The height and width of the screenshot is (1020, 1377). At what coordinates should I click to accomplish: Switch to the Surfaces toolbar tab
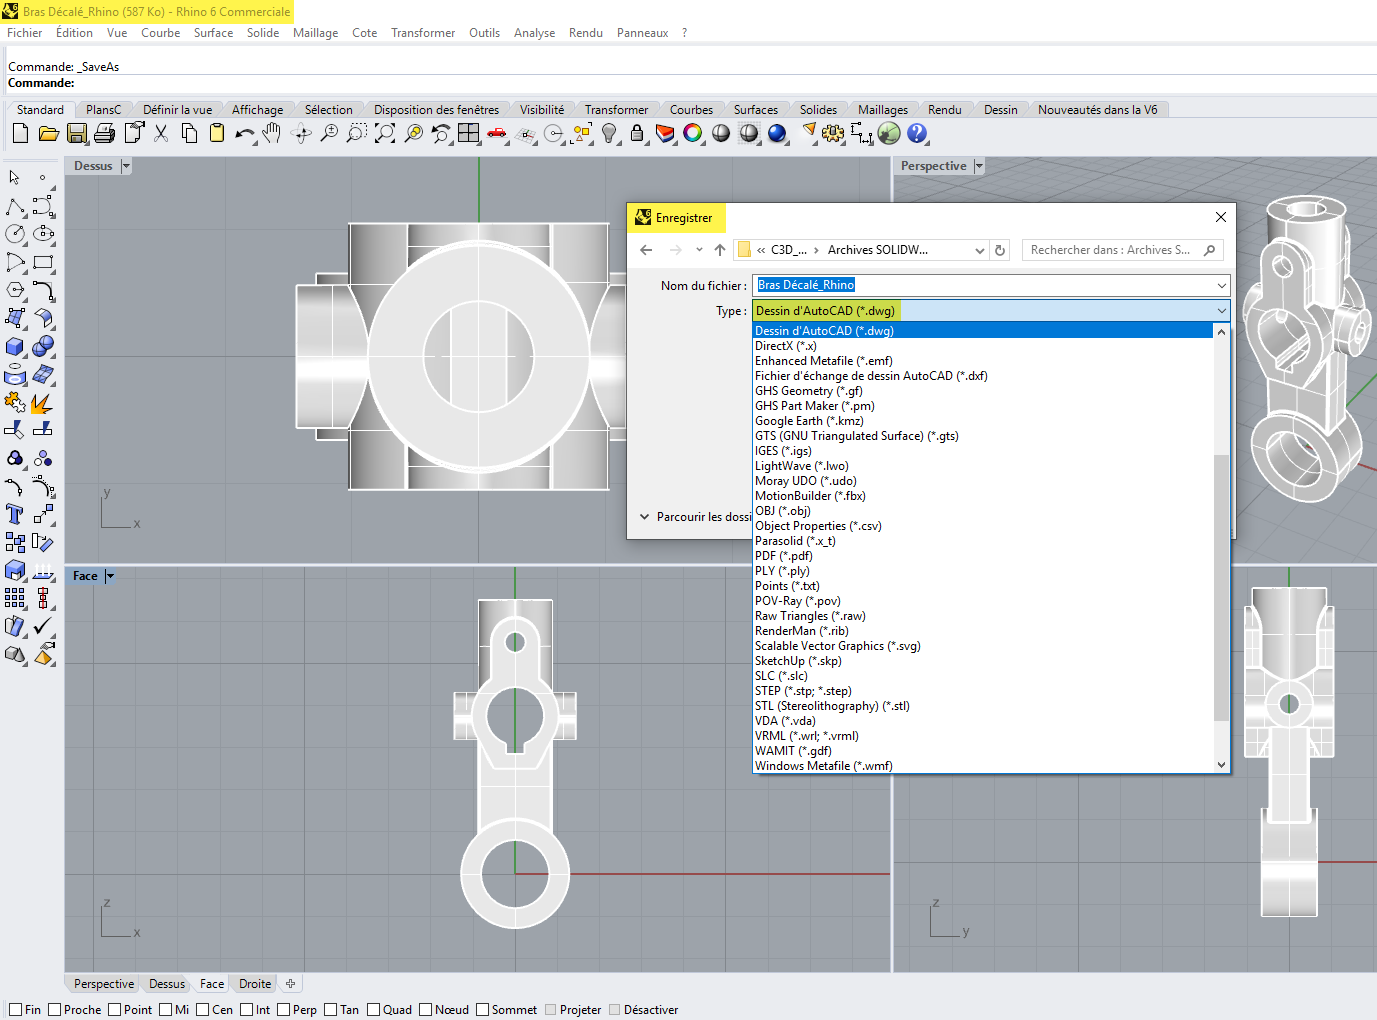[757, 108]
